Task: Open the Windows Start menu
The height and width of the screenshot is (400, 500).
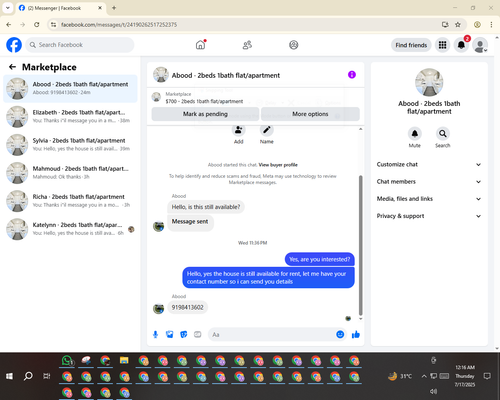Action: 9,376
